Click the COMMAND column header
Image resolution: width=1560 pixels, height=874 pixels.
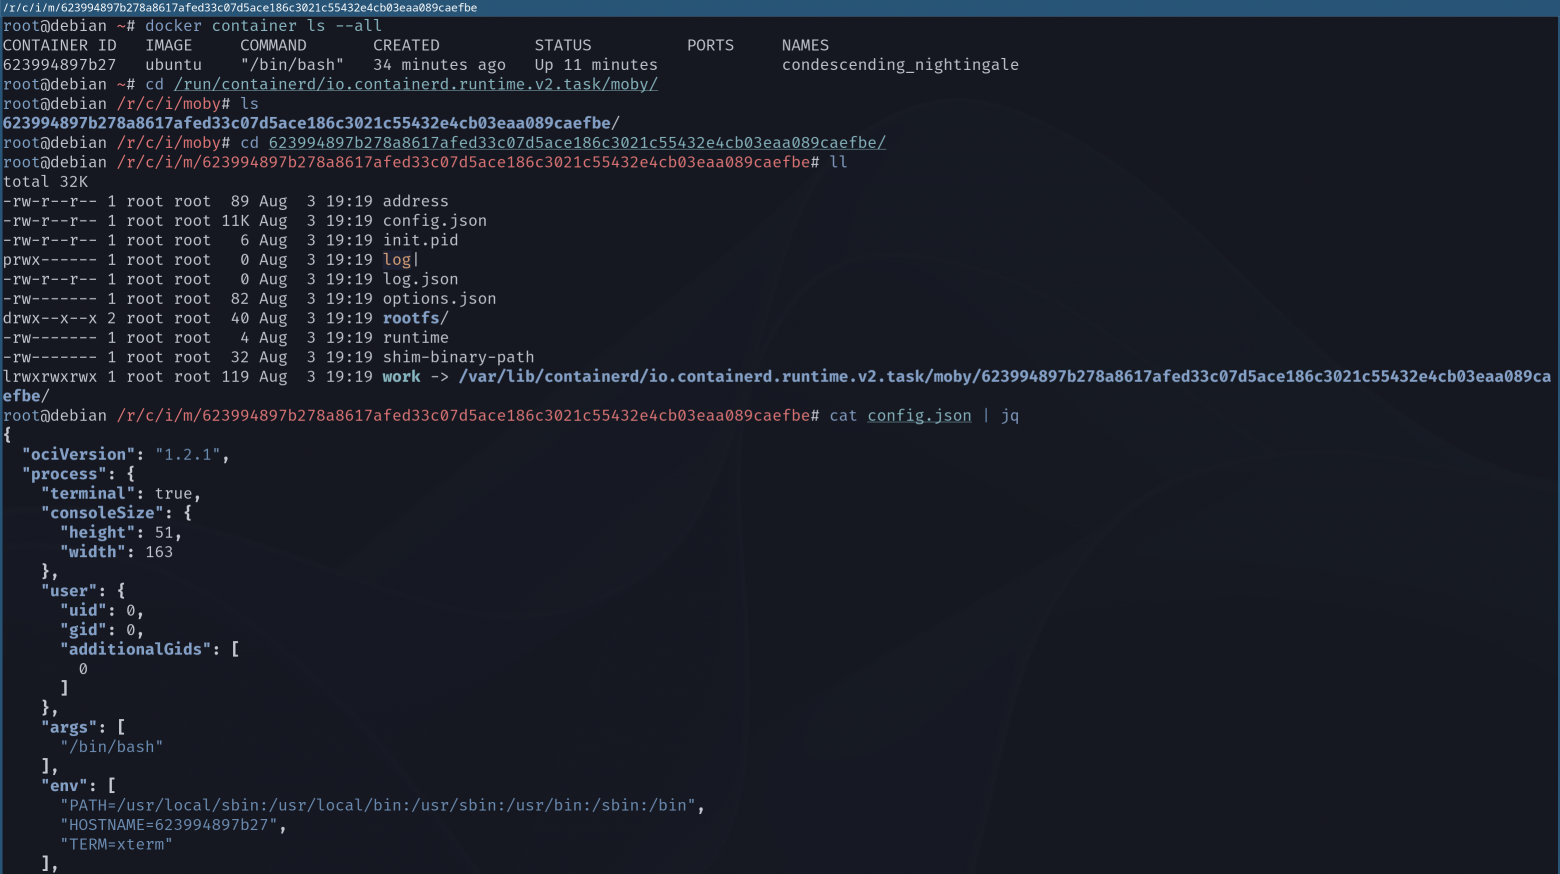[273, 45]
